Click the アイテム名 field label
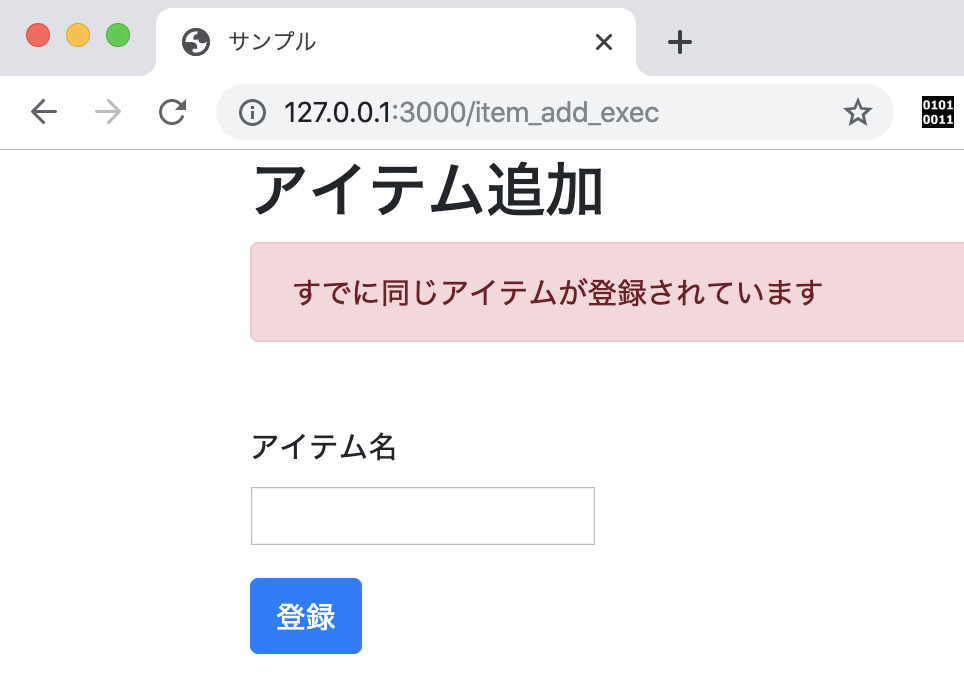This screenshot has height=680, width=964. click(x=324, y=448)
